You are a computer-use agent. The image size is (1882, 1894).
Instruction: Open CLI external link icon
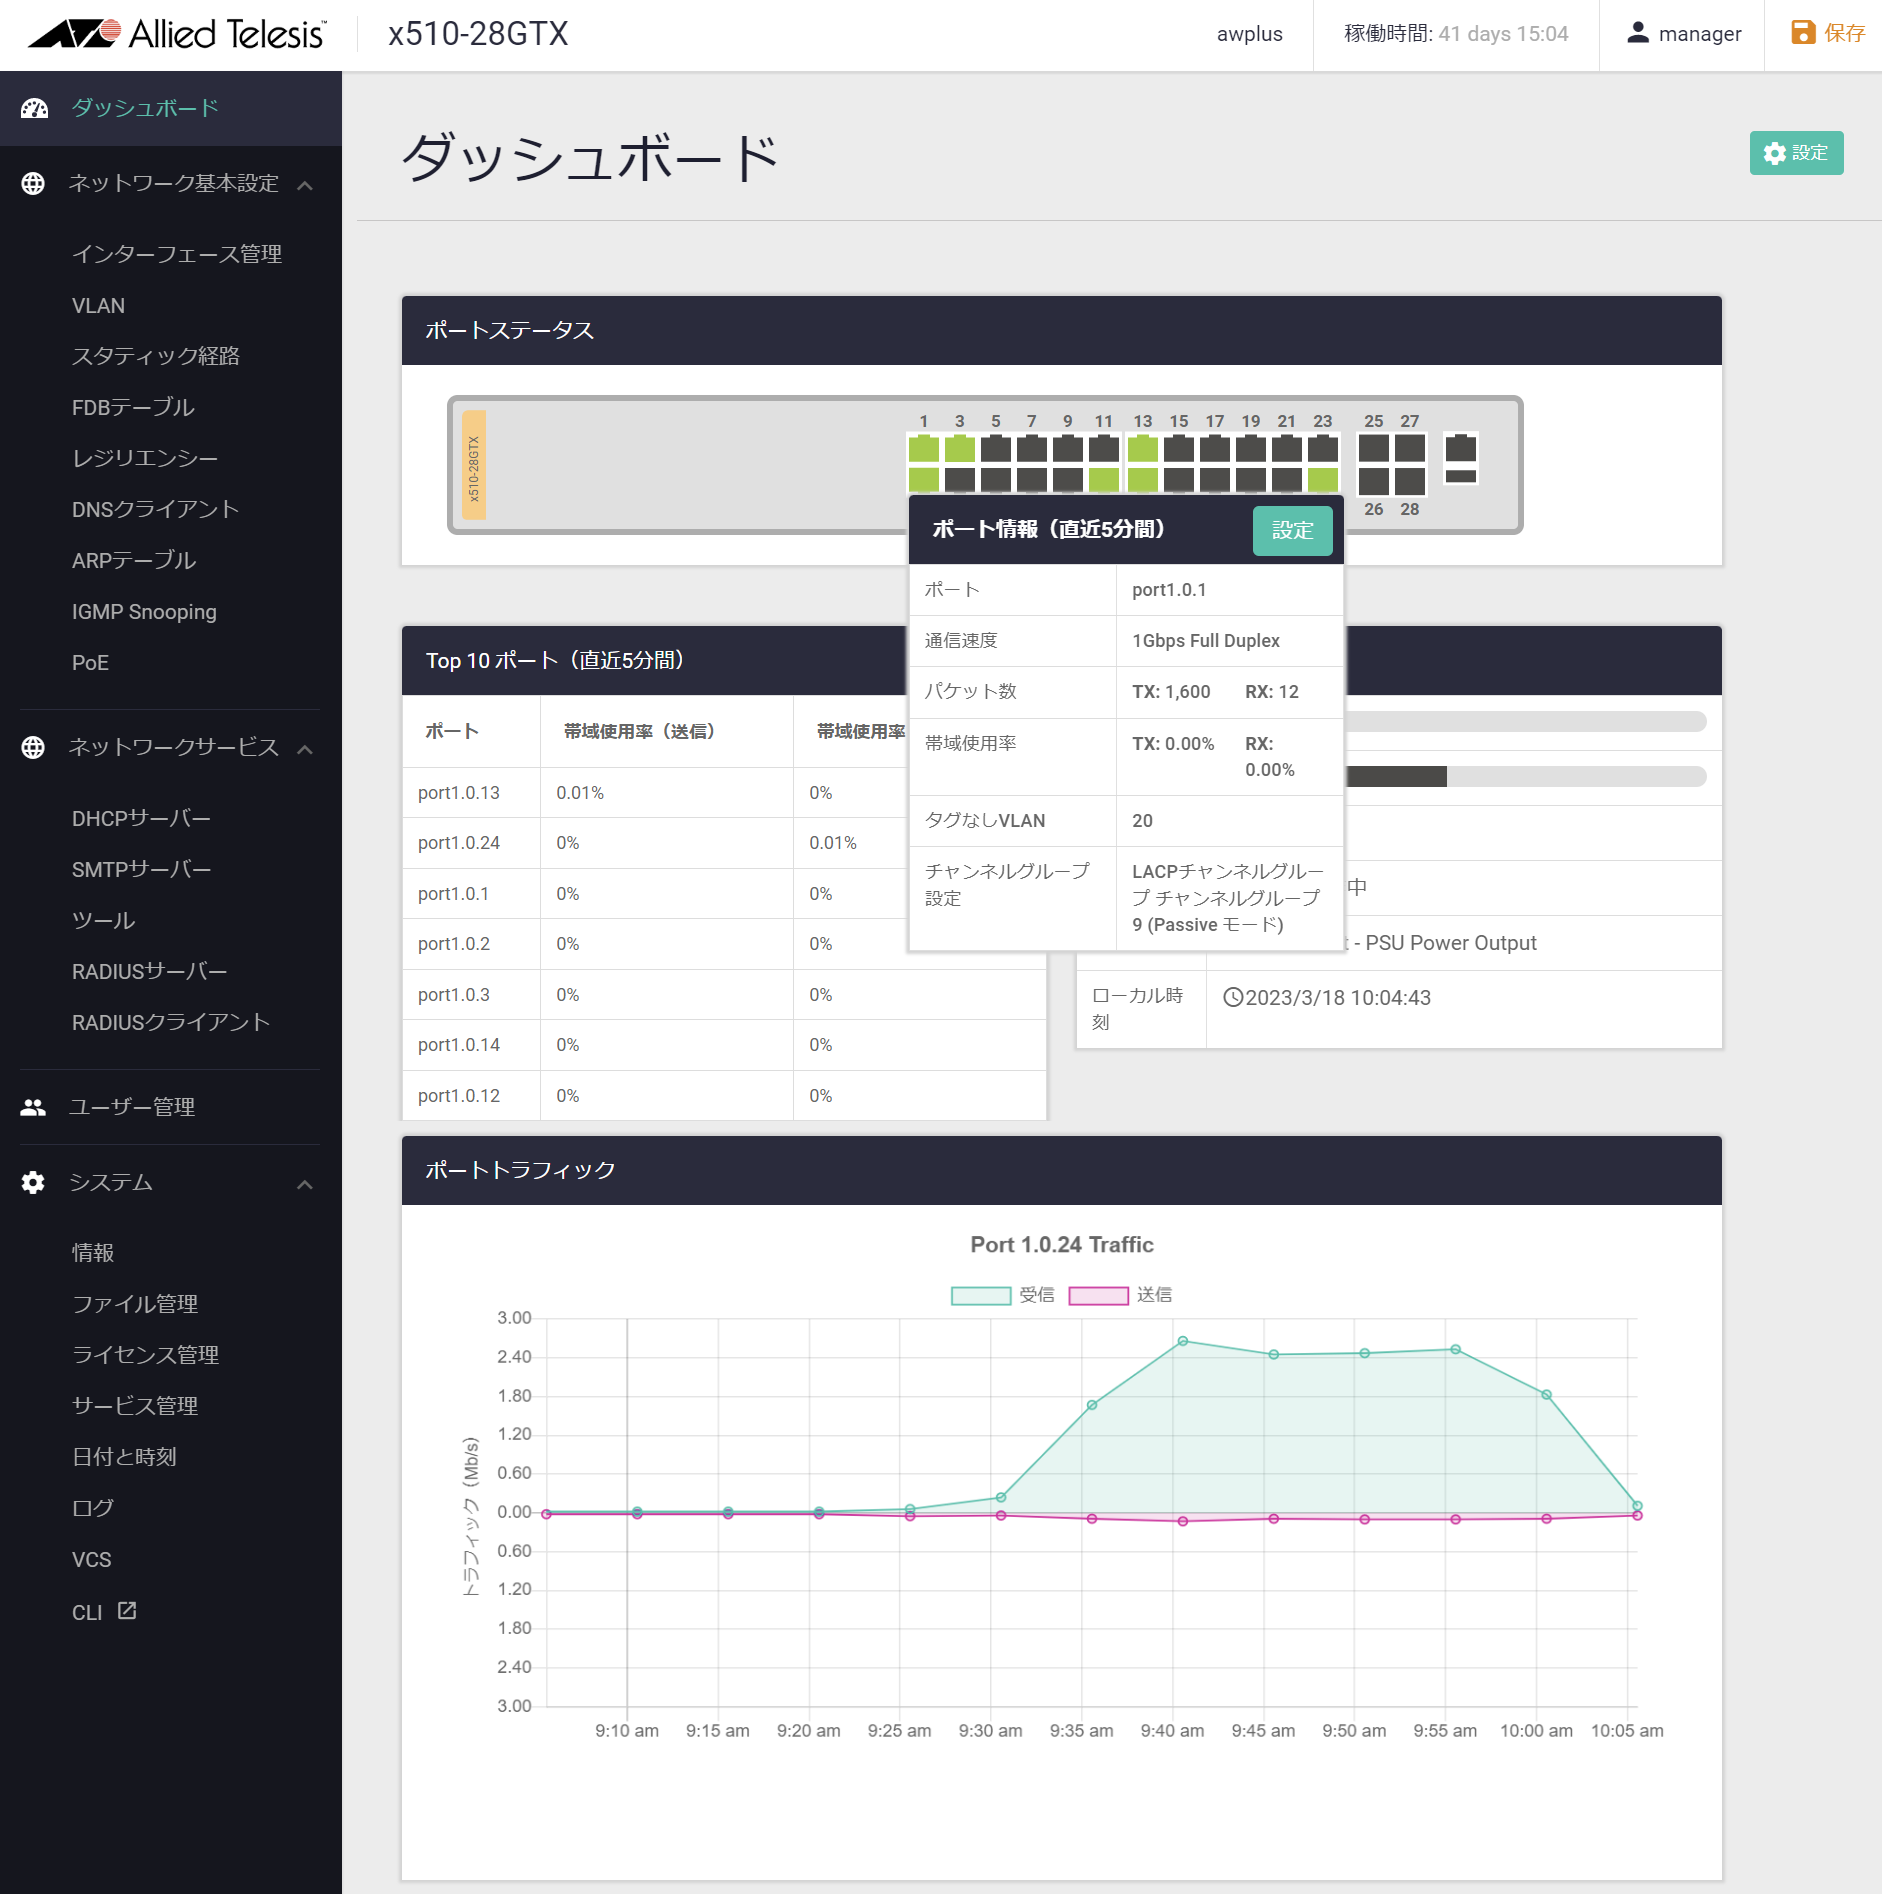click(127, 1611)
